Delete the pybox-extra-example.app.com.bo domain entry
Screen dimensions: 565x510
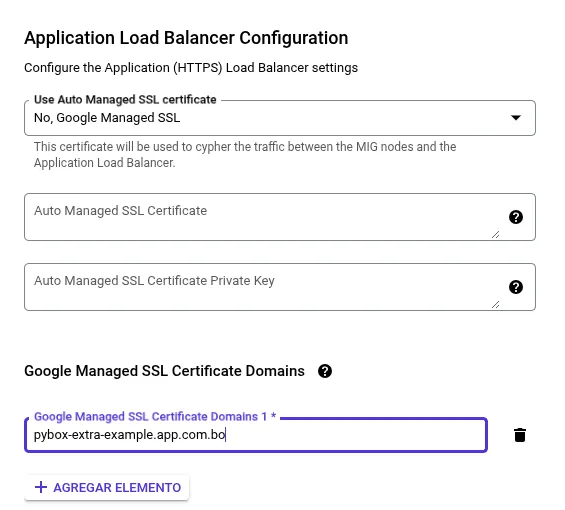[520, 435]
